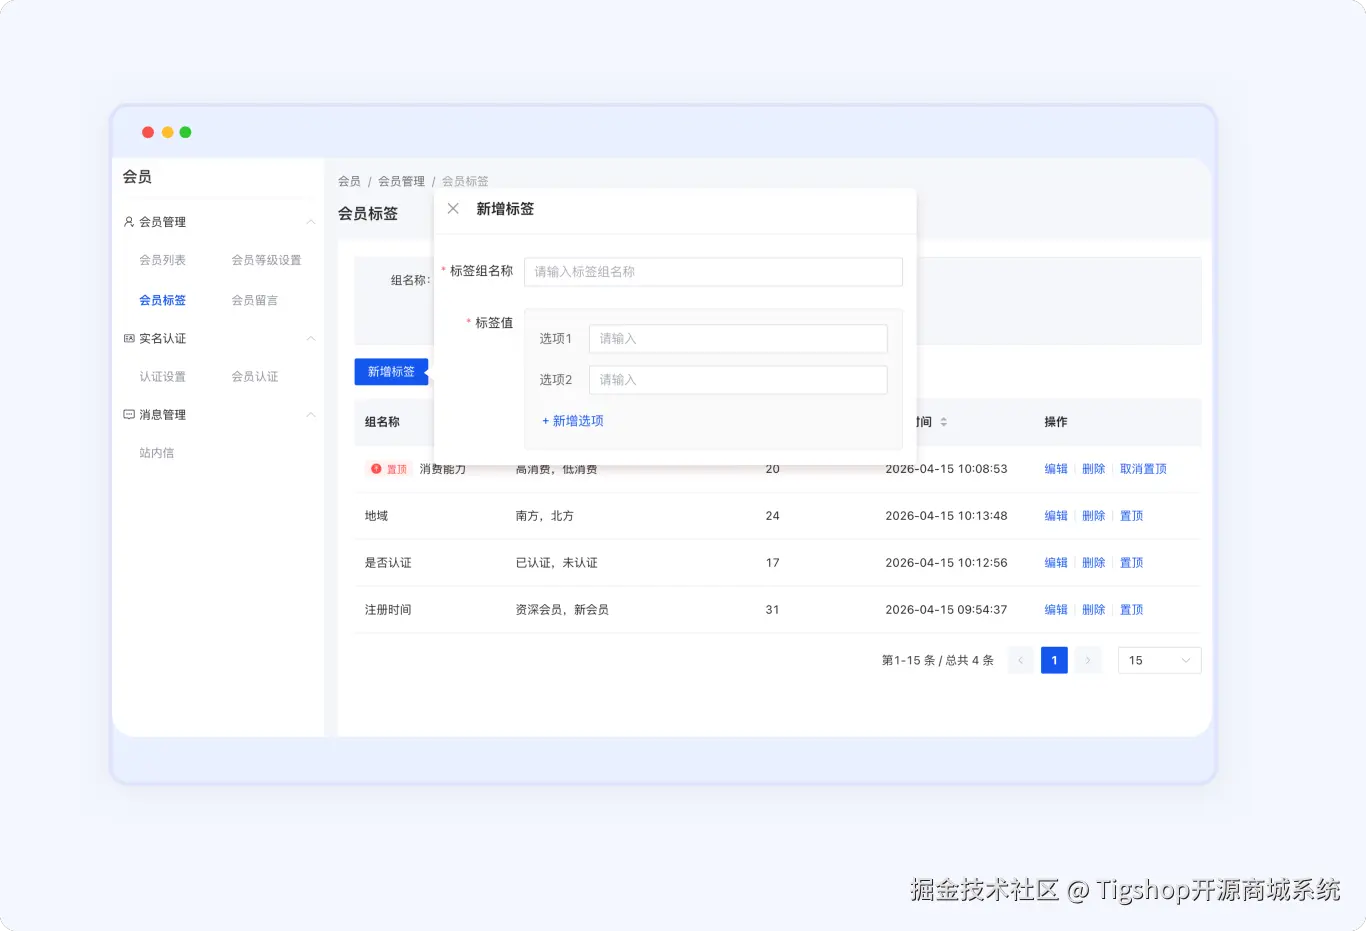Delete the 注册时间 row
1366x931 pixels.
(1094, 610)
